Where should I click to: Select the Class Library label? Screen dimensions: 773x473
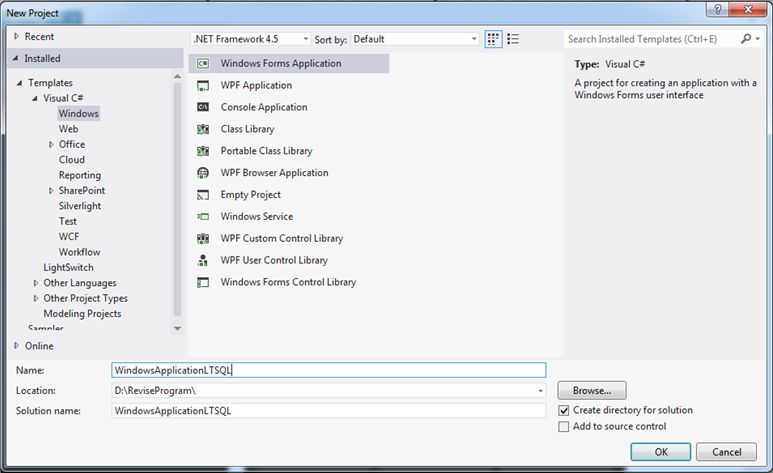[247, 129]
